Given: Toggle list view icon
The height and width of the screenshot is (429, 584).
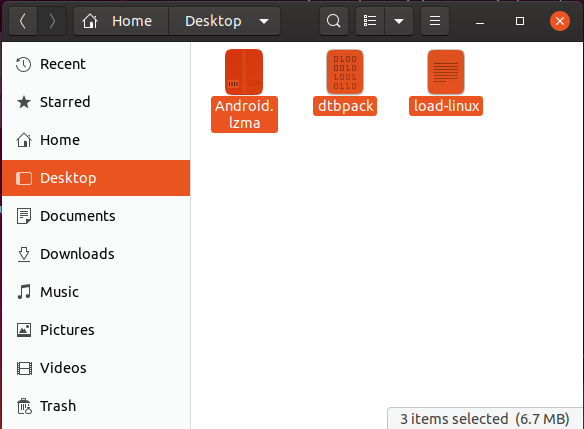Looking at the screenshot, I should 370,21.
